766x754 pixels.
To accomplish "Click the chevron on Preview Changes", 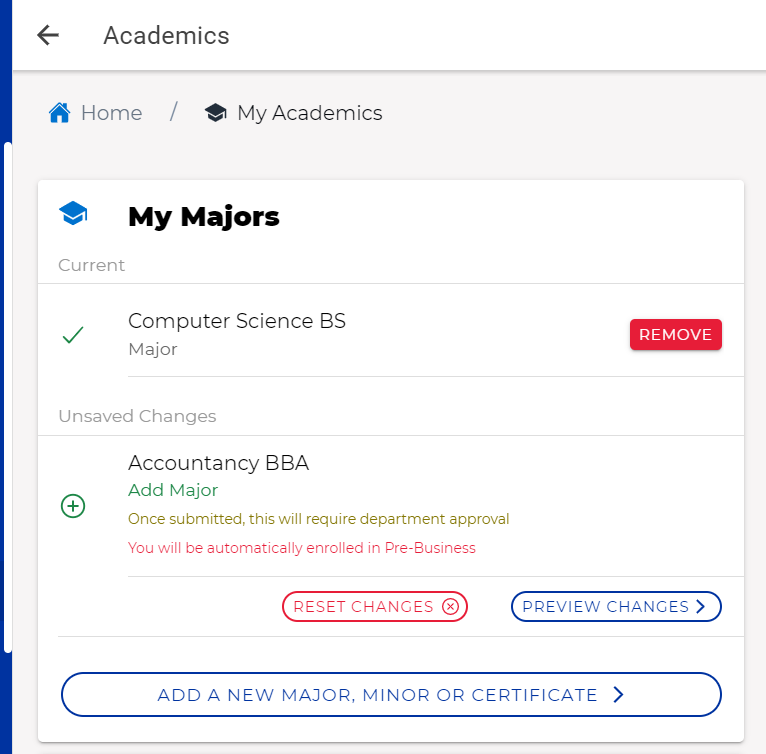I will pyautogui.click(x=701, y=606).
